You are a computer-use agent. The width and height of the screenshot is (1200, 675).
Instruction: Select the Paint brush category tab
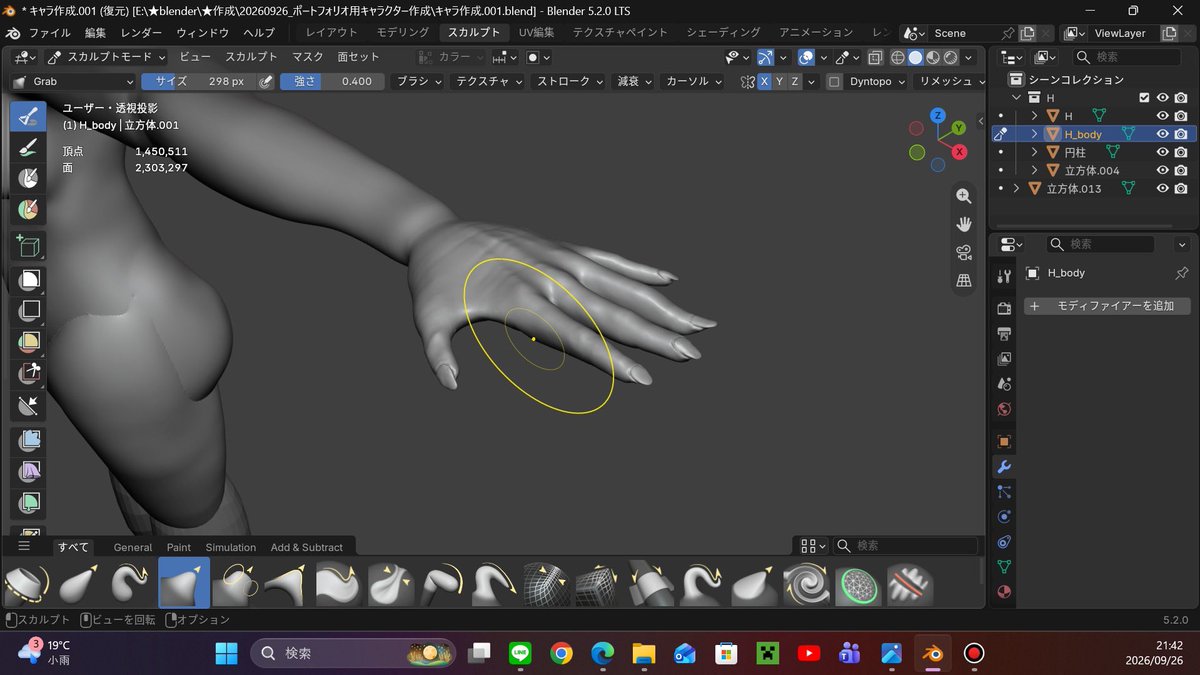179,547
